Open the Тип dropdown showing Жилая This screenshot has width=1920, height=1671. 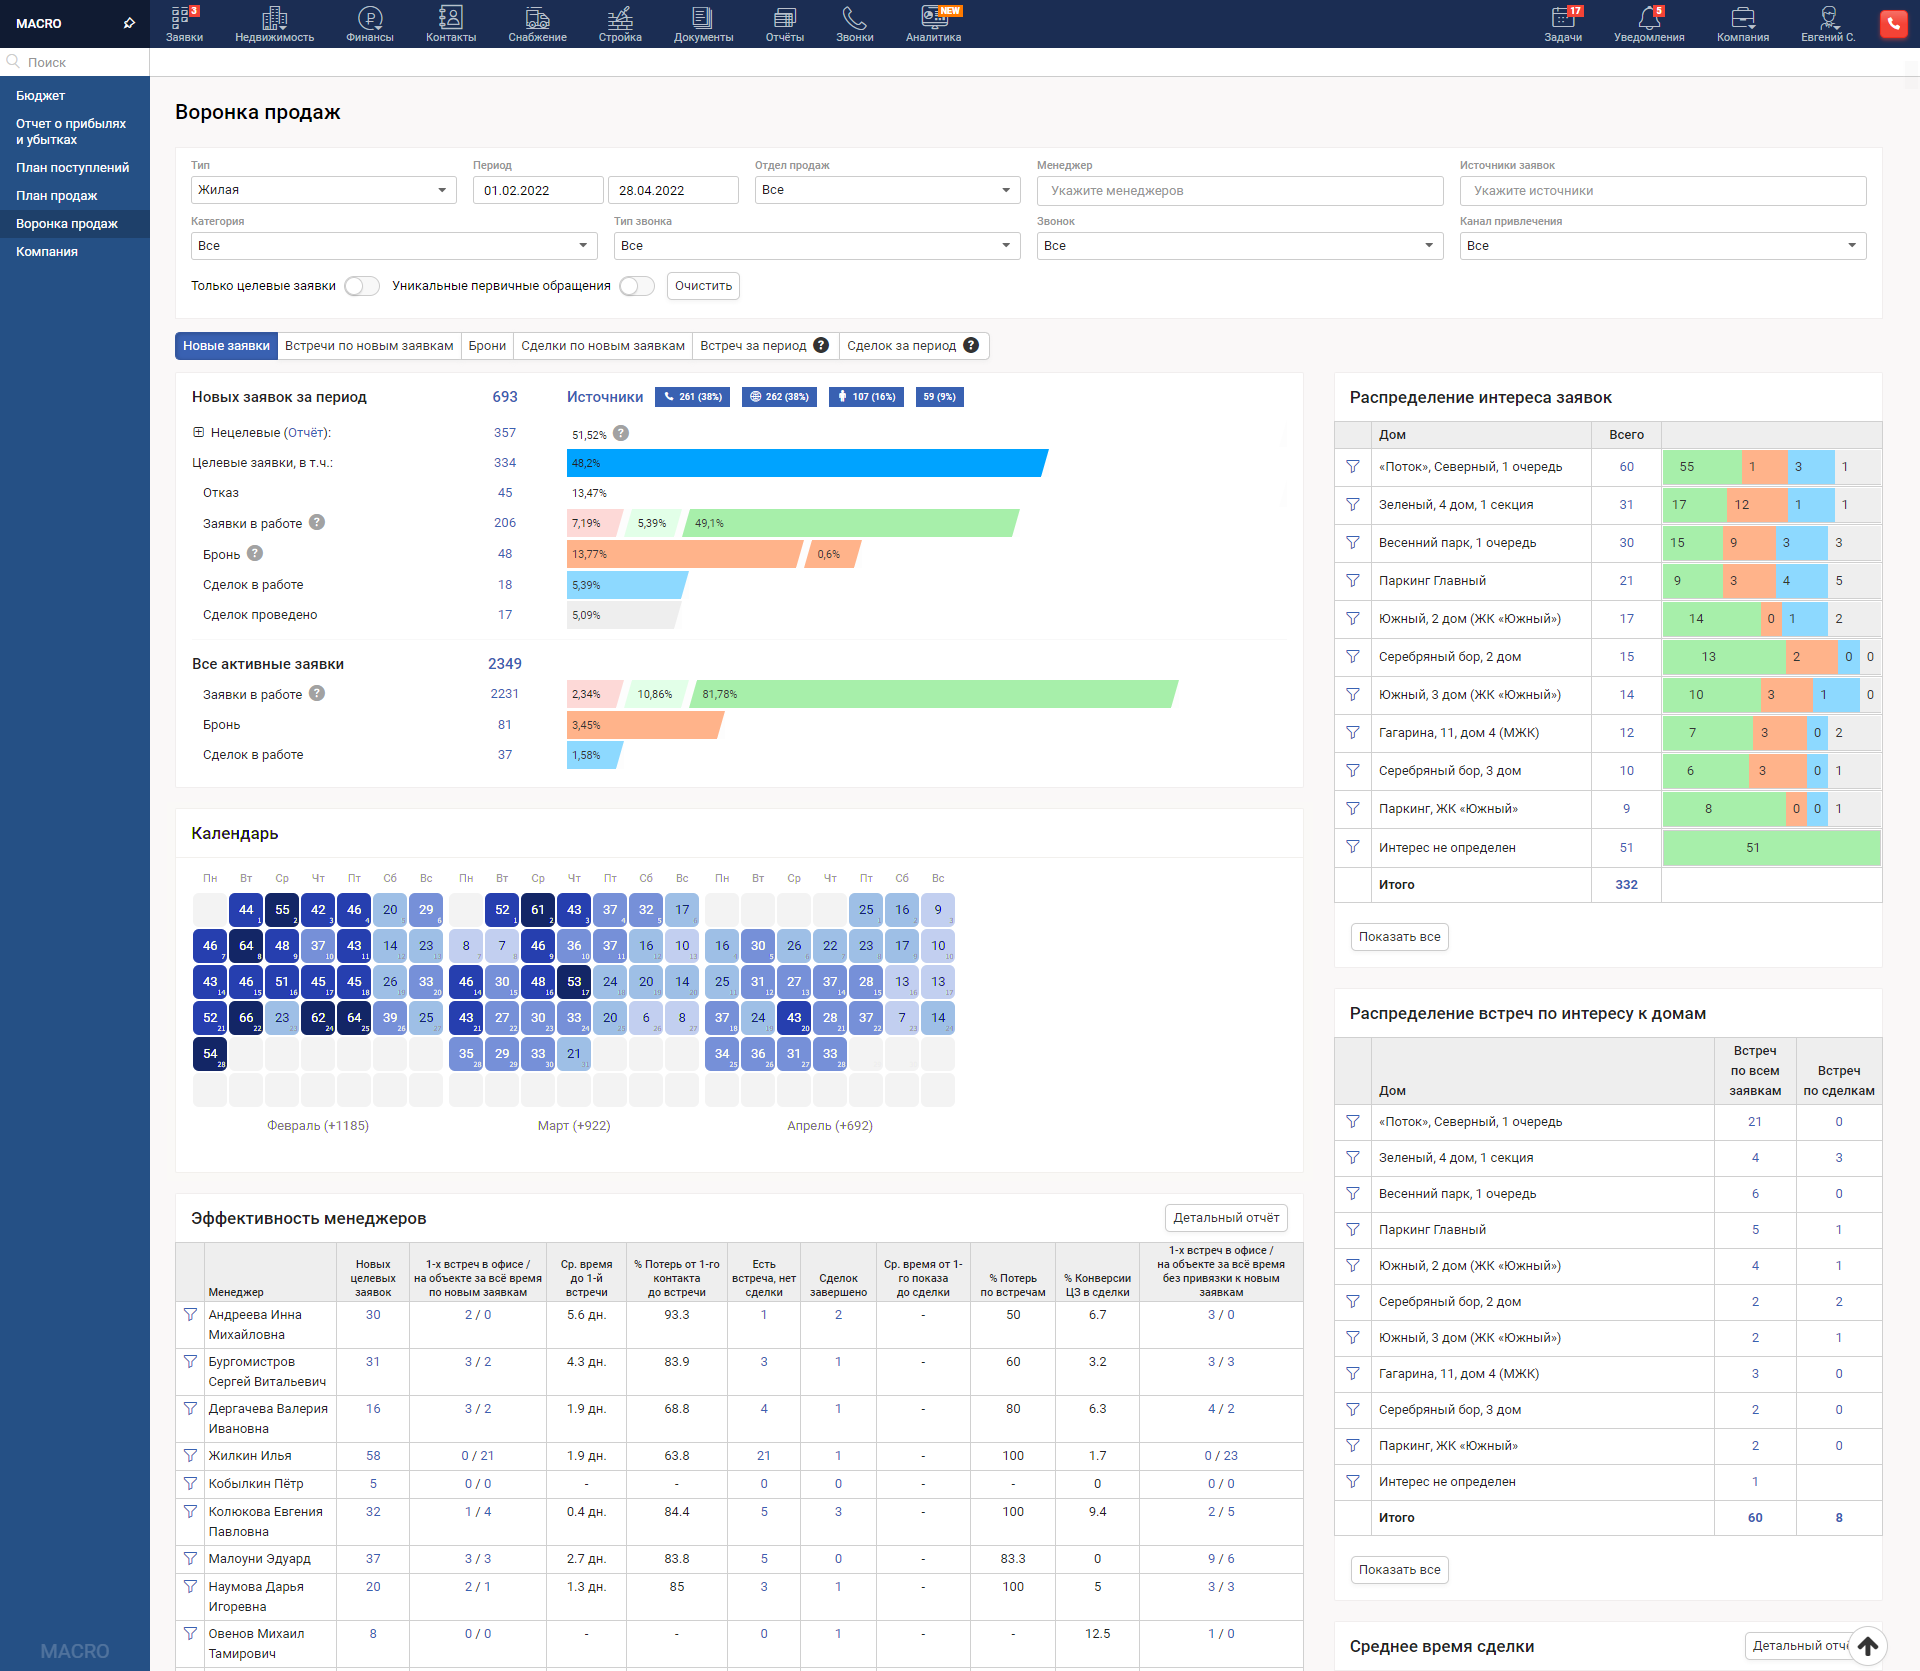tap(322, 190)
